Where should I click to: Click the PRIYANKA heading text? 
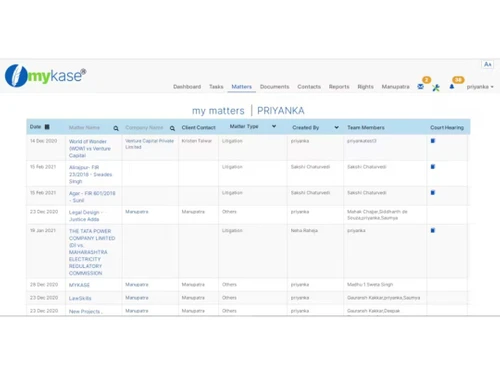pyautogui.click(x=281, y=111)
